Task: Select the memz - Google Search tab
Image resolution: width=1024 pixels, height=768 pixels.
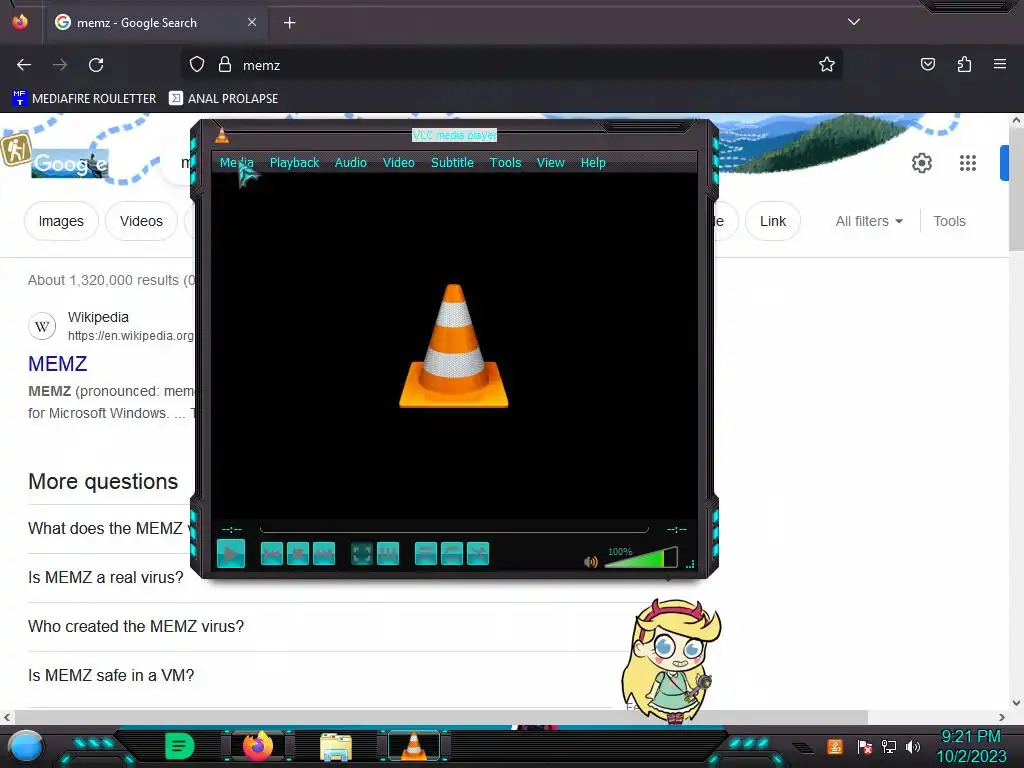Action: 155,23
